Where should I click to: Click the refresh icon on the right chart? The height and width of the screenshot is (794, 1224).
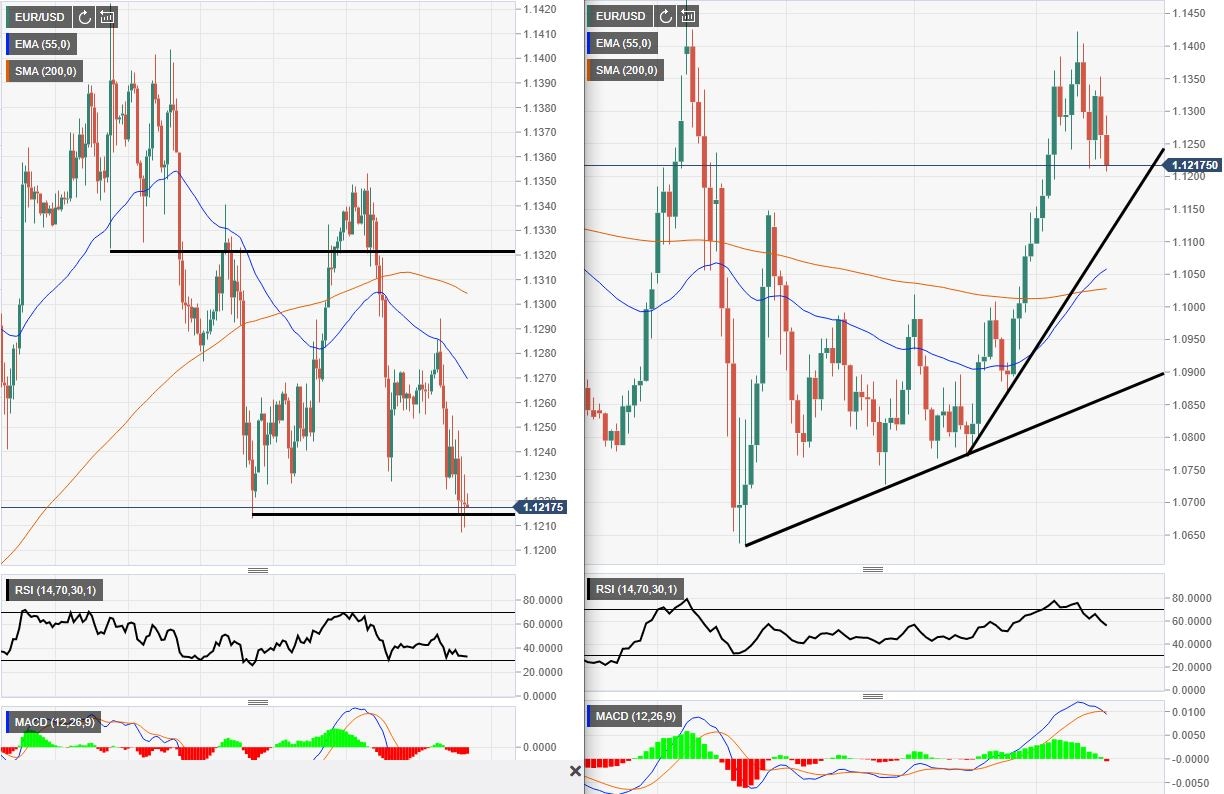point(666,16)
